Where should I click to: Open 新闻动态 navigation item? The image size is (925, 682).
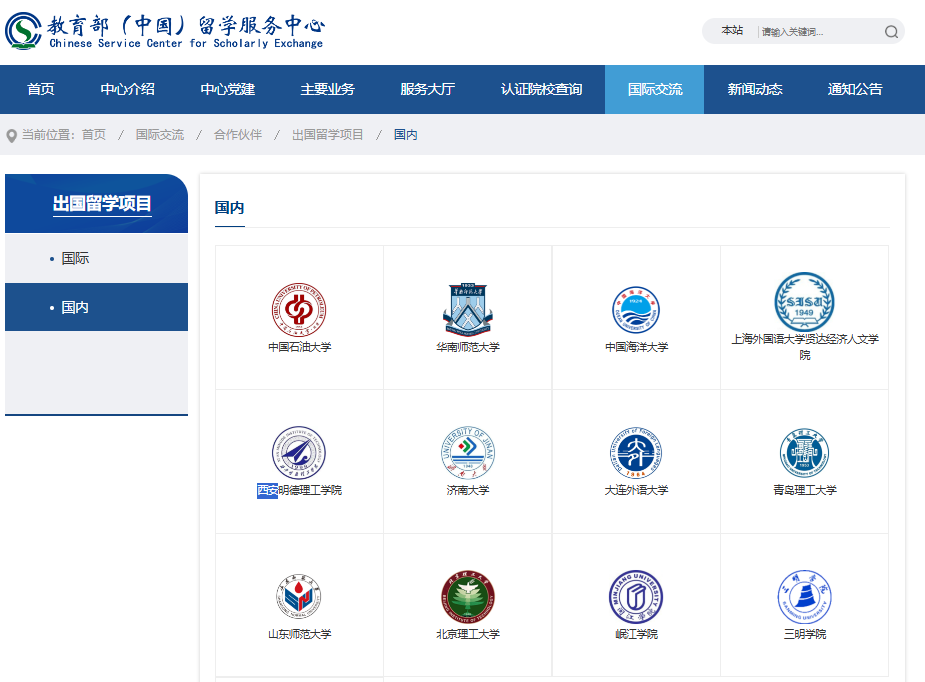[x=755, y=89]
